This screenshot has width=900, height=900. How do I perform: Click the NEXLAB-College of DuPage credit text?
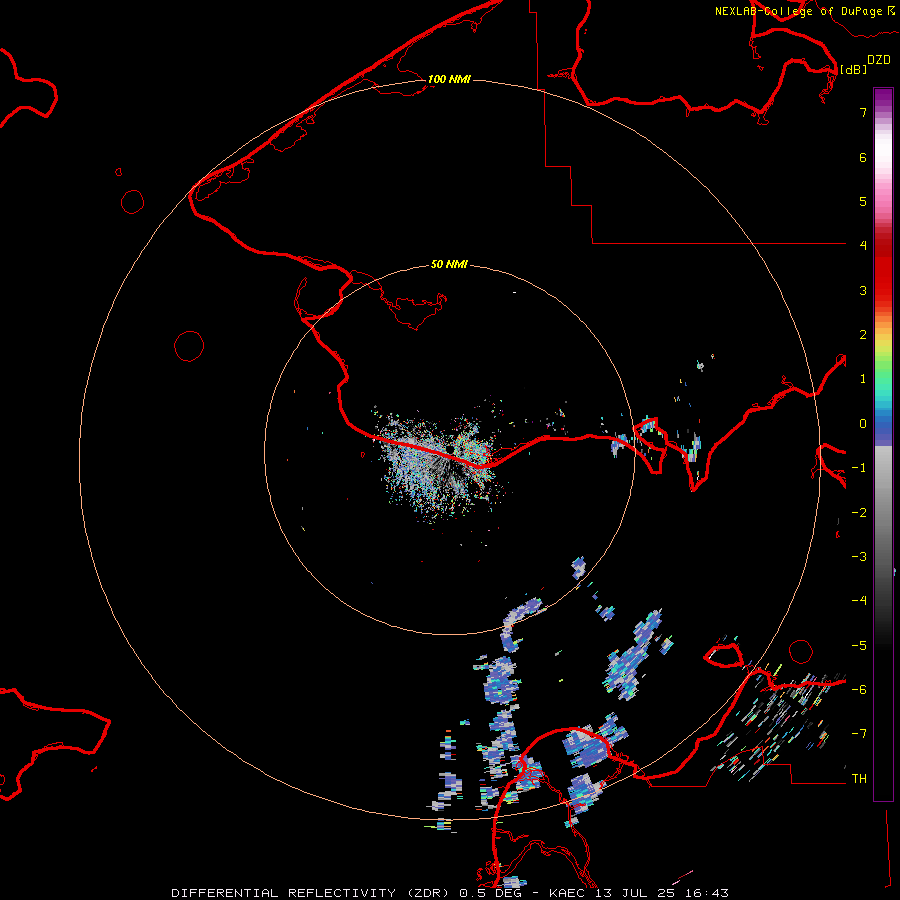tap(798, 11)
